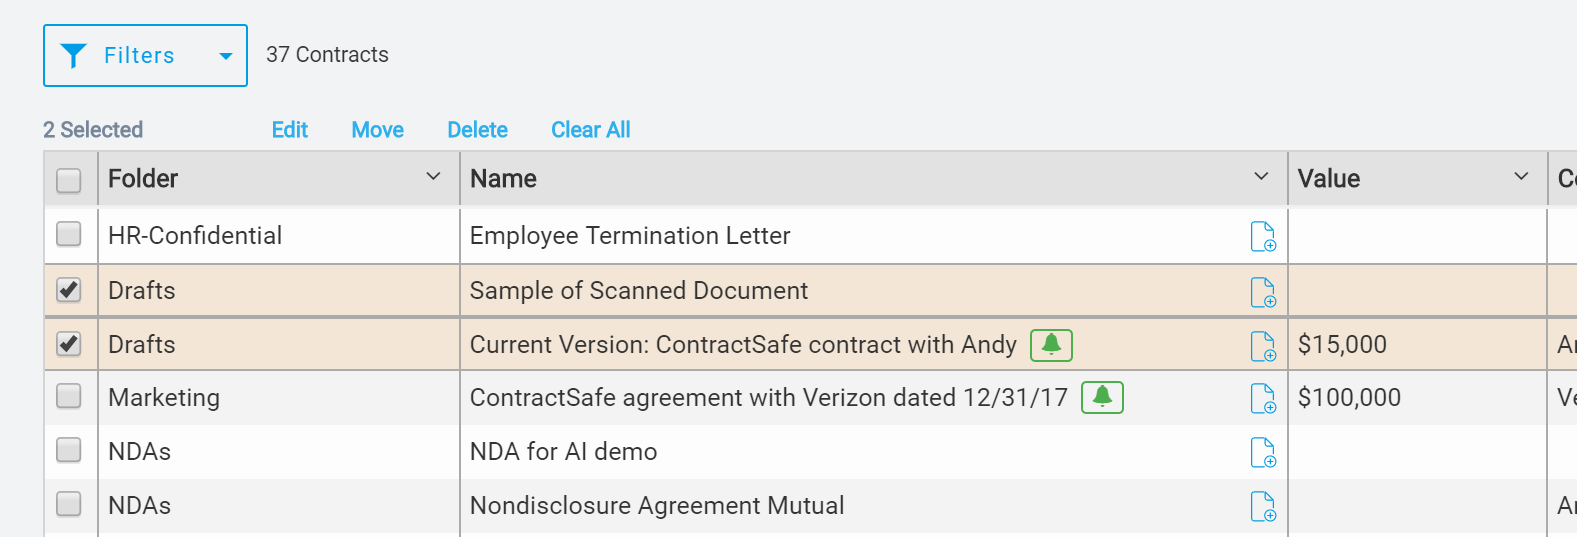
Task: Toggle the select-all checkbox in header
Action: coord(68,180)
